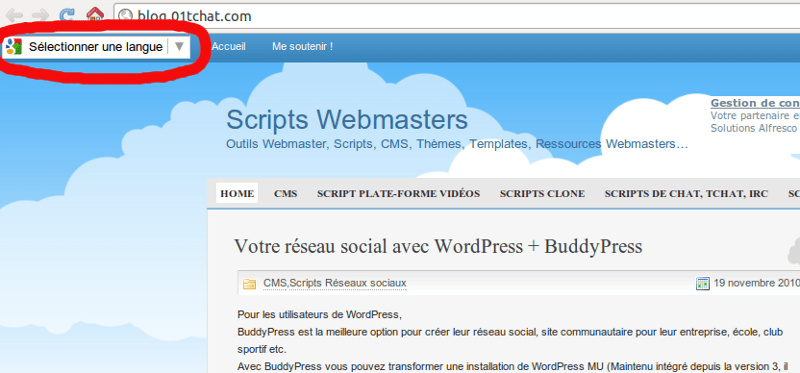Open 'Me soutenir !' menu link
This screenshot has height=373, width=800.
click(303, 46)
